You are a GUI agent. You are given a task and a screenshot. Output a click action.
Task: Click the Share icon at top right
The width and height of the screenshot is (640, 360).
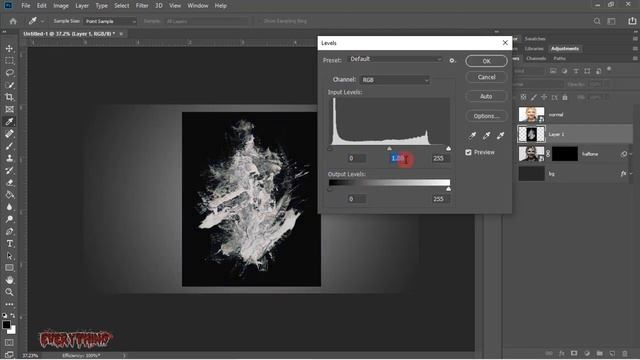click(x=632, y=21)
